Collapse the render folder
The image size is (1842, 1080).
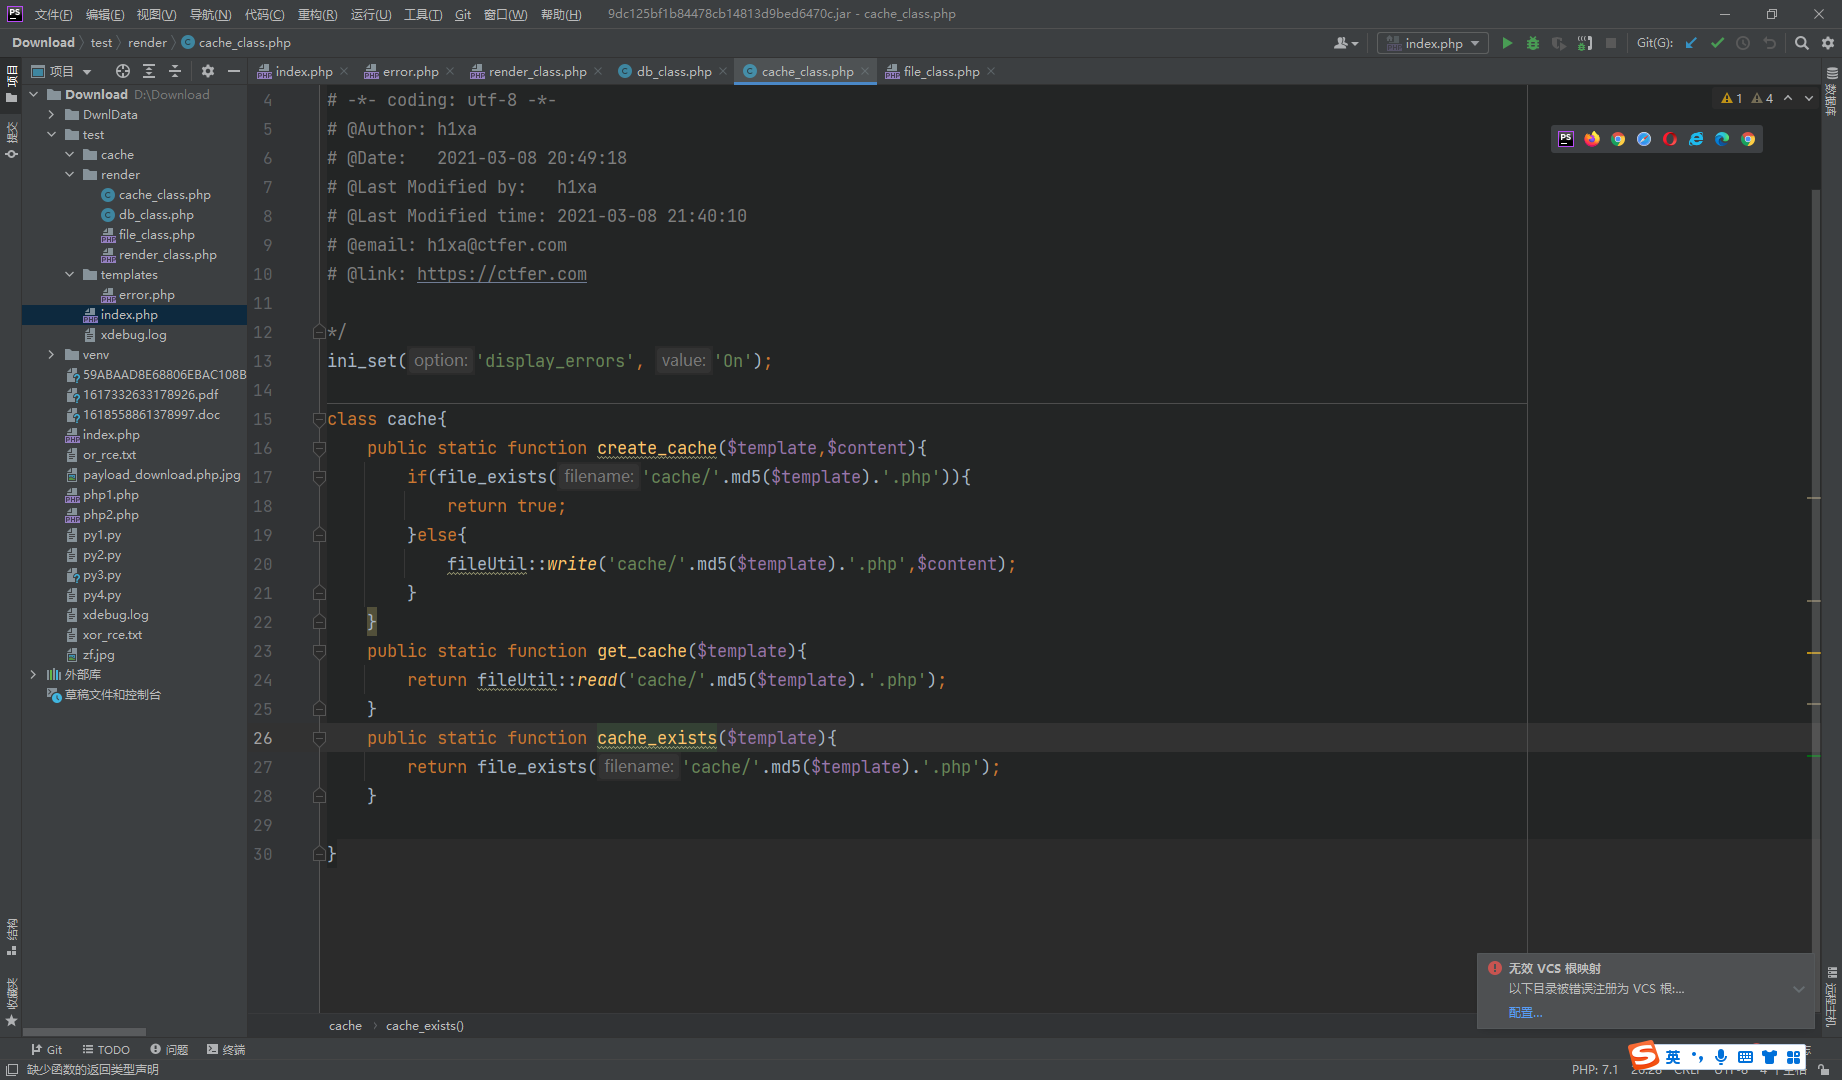click(70, 175)
